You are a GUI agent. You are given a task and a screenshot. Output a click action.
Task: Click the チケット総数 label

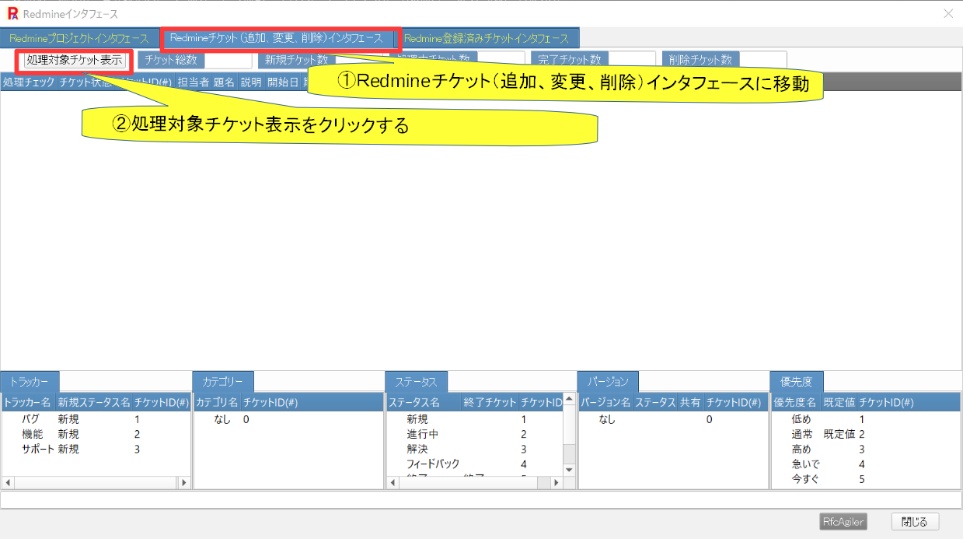click(x=171, y=60)
